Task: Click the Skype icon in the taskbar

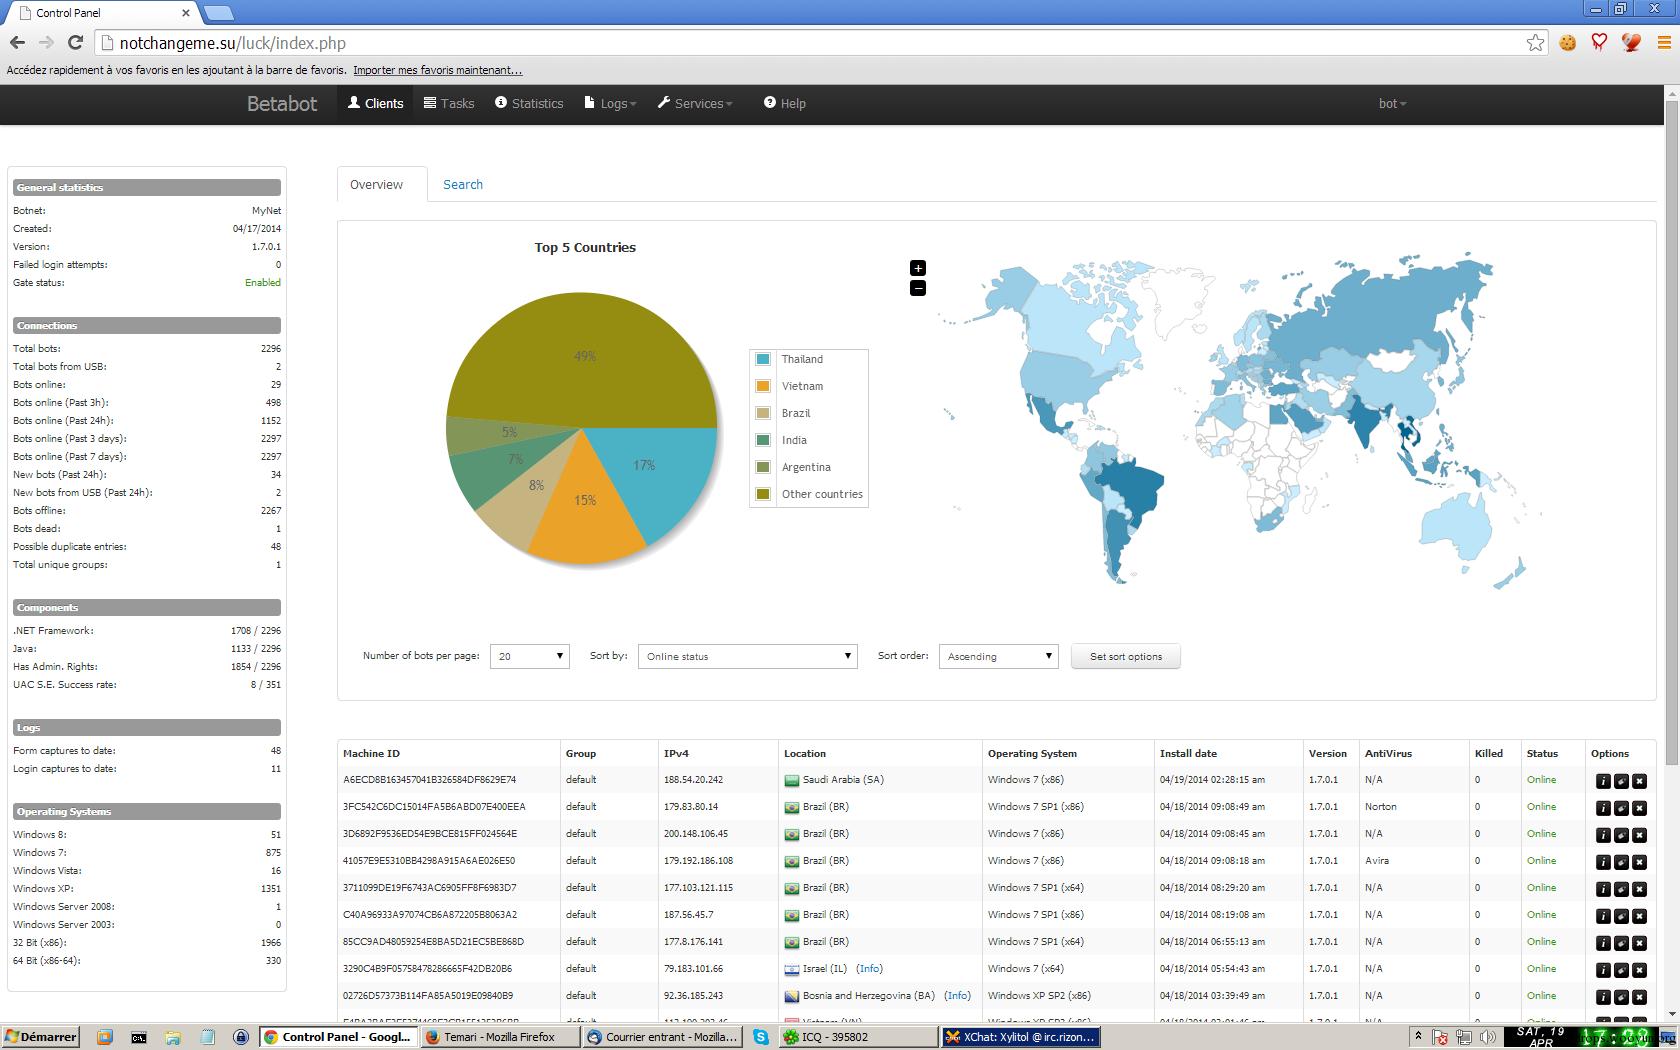Action: point(761,1037)
